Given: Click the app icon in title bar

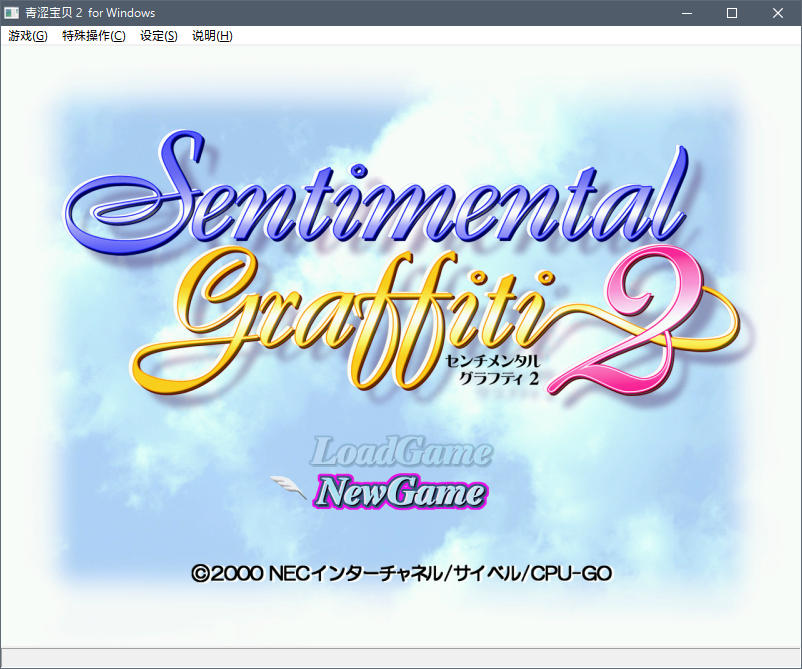Looking at the screenshot, I should pyautogui.click(x=11, y=13).
